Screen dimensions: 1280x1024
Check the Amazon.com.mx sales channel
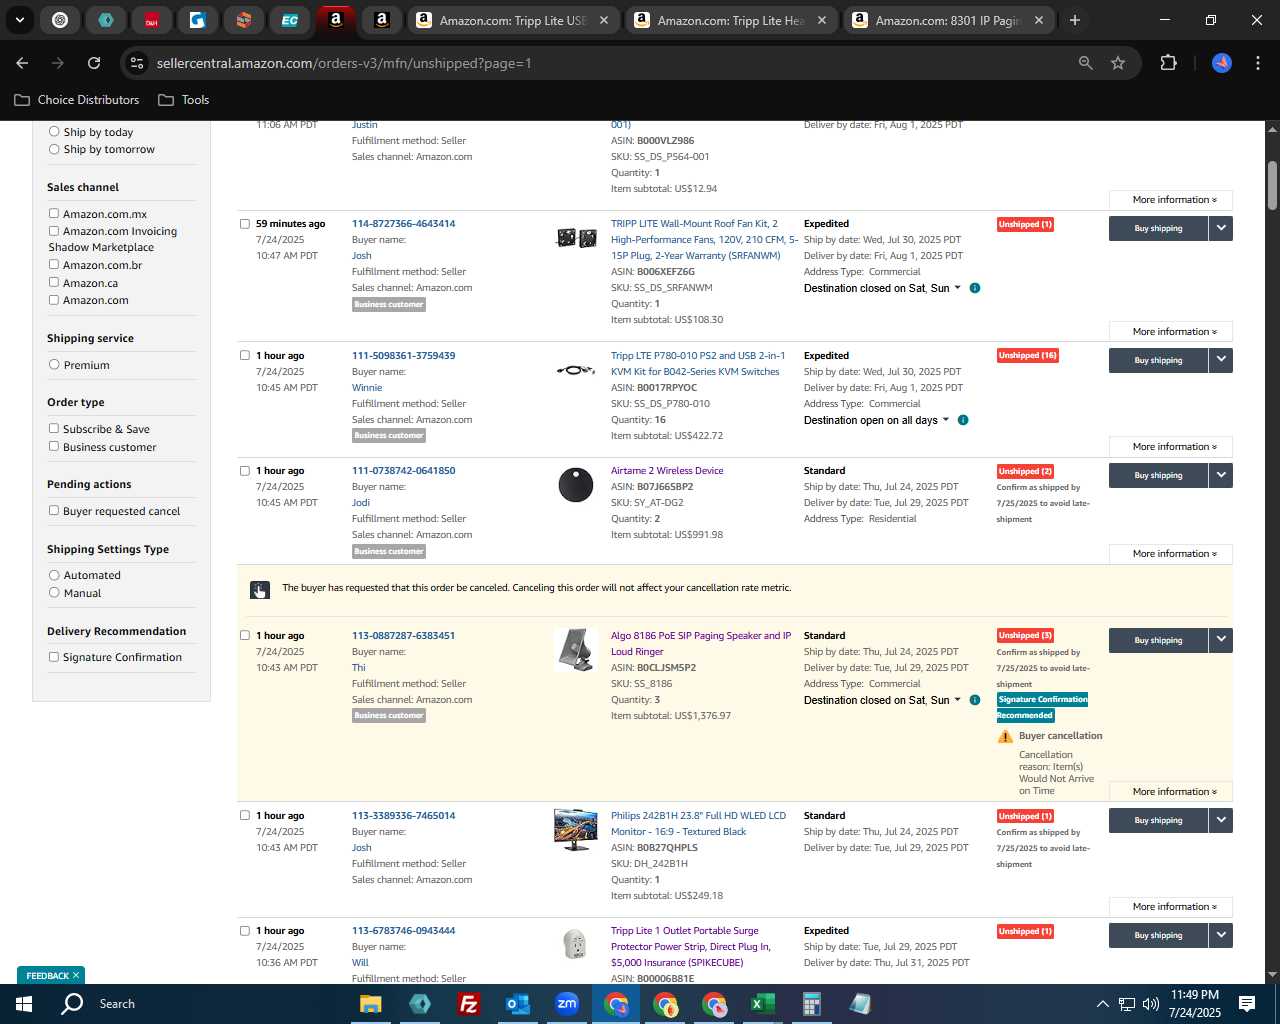pyautogui.click(x=54, y=213)
